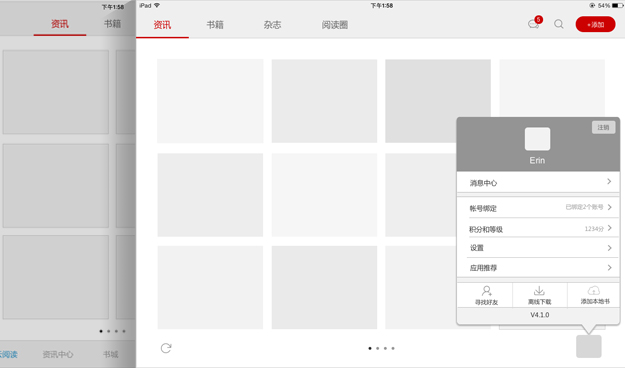Image resolution: width=625 pixels, height=368 pixels.
Task: Open second thumbnail in middle row of main grid
Action: click(x=324, y=195)
